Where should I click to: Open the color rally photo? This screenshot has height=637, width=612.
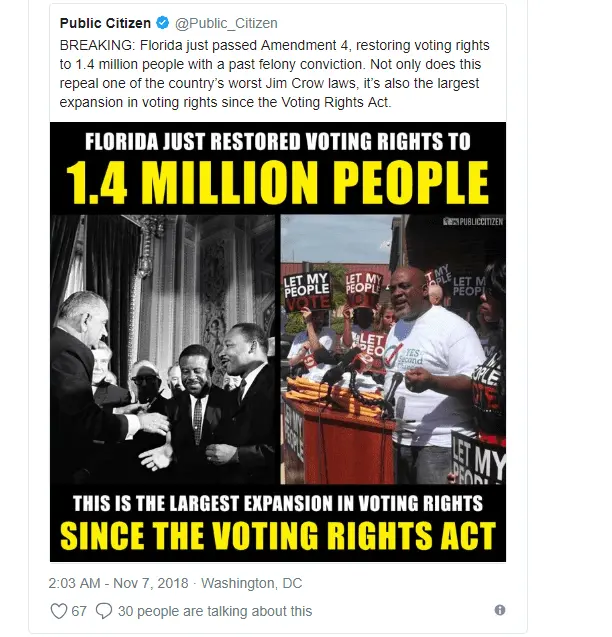point(393,348)
